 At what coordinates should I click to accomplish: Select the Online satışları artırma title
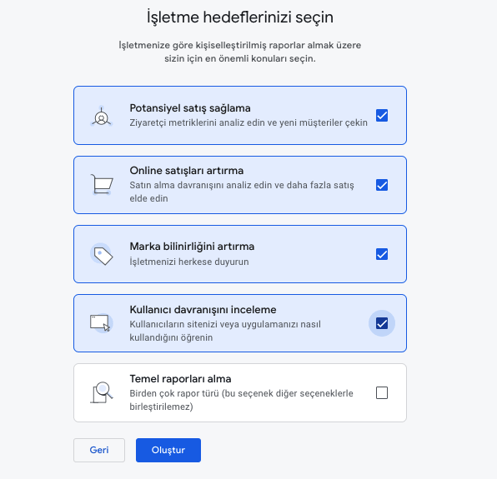(187, 170)
